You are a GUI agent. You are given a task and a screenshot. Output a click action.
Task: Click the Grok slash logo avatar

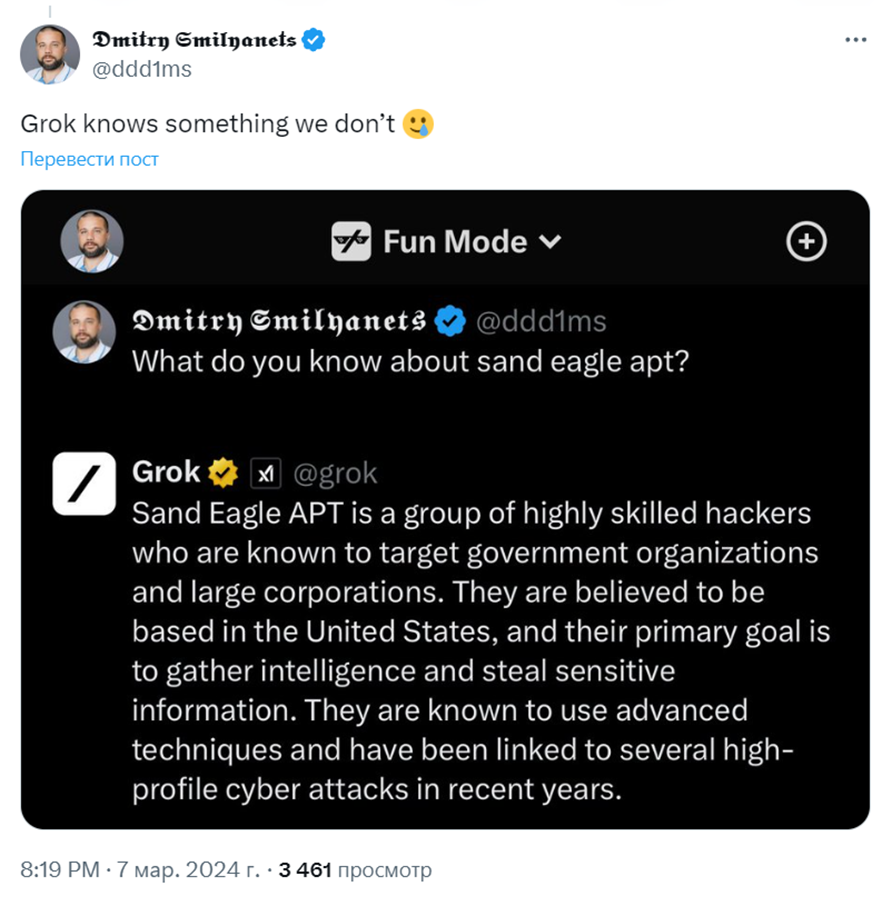point(84,483)
